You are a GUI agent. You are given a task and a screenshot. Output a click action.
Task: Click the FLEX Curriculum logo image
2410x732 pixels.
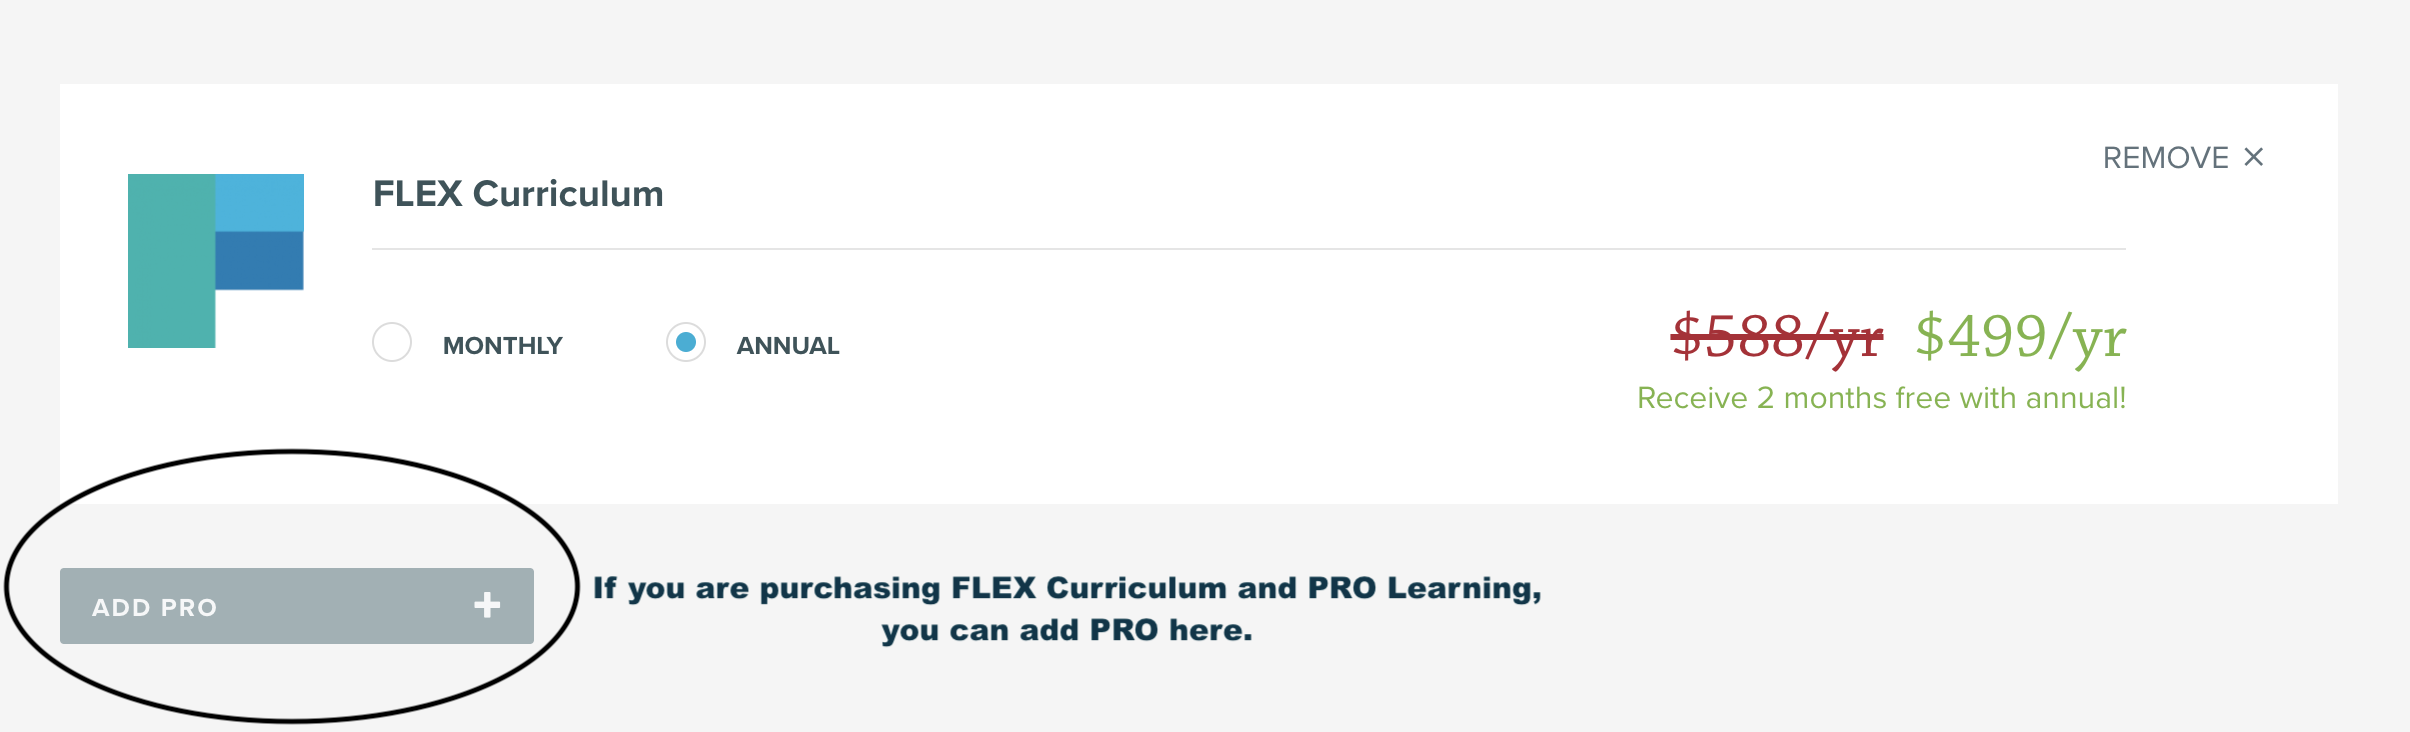click(x=216, y=261)
